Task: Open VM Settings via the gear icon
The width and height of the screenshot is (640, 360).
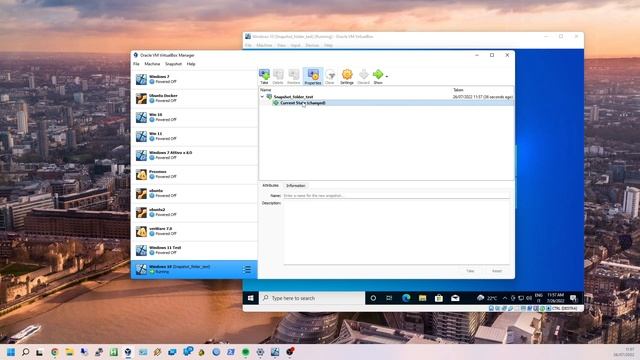Action: (347, 76)
